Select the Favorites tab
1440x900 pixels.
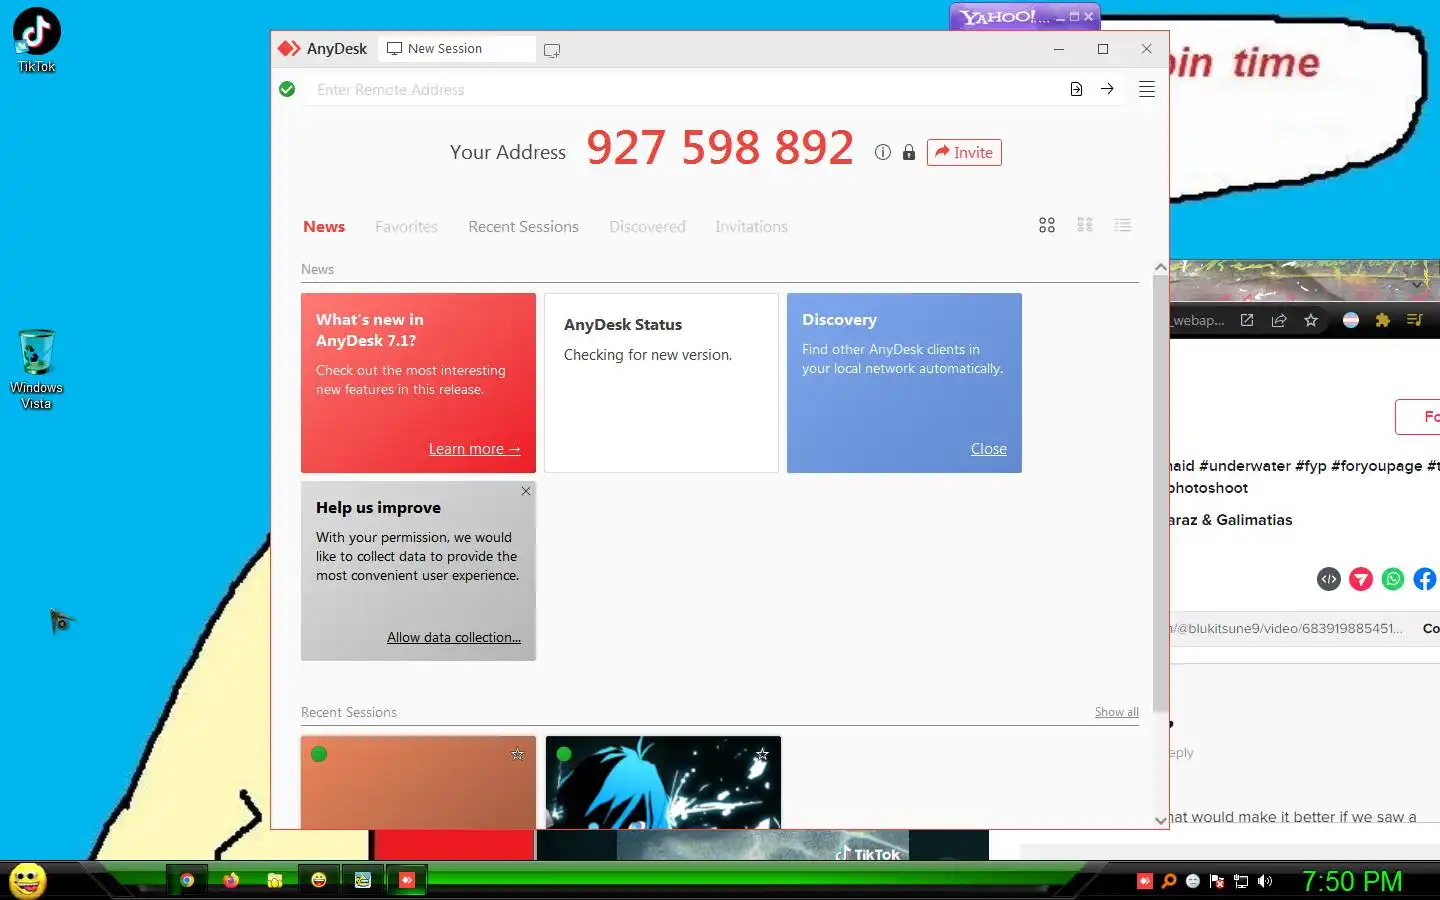[406, 227]
